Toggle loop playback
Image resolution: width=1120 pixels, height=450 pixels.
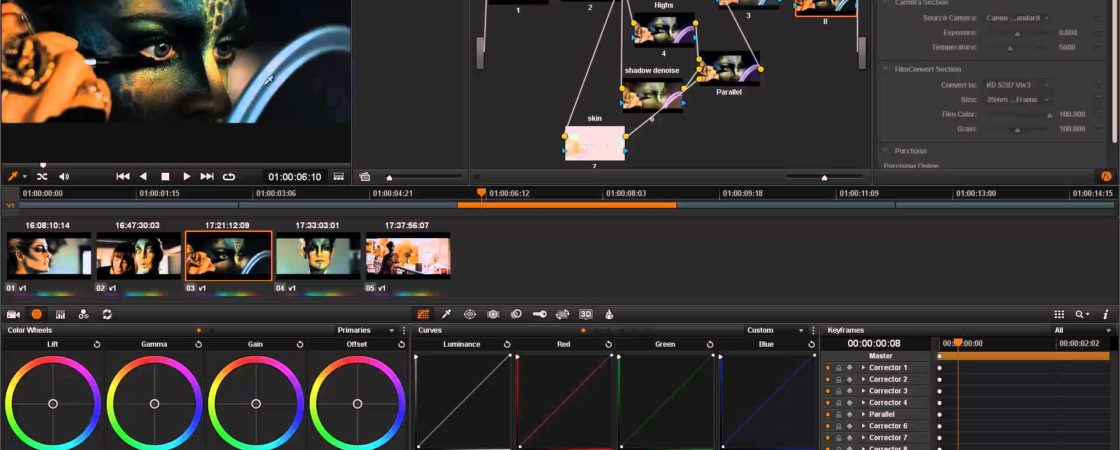[x=229, y=176]
